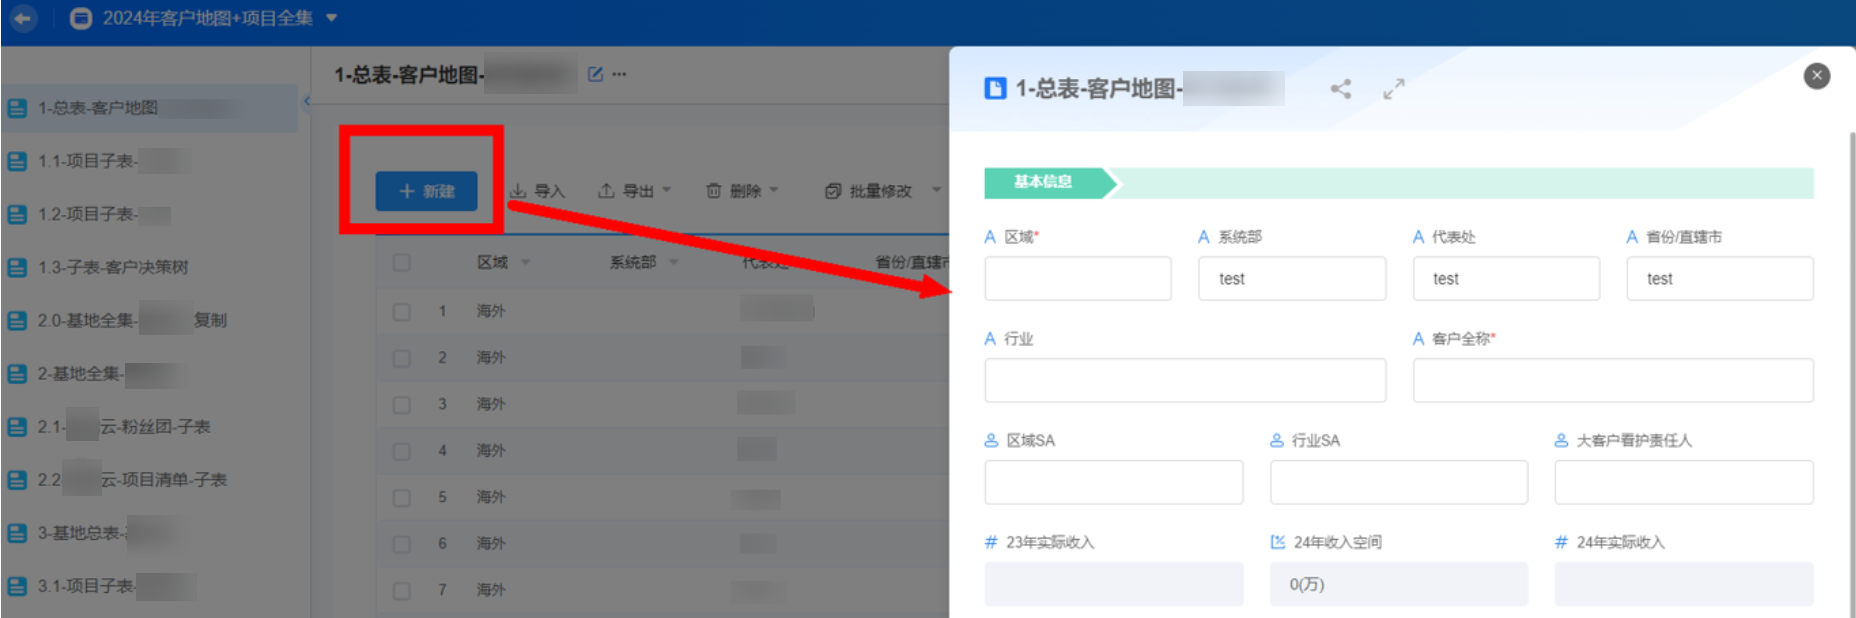Click the 区域SA member field
The height and width of the screenshot is (618, 1856).
(1114, 483)
